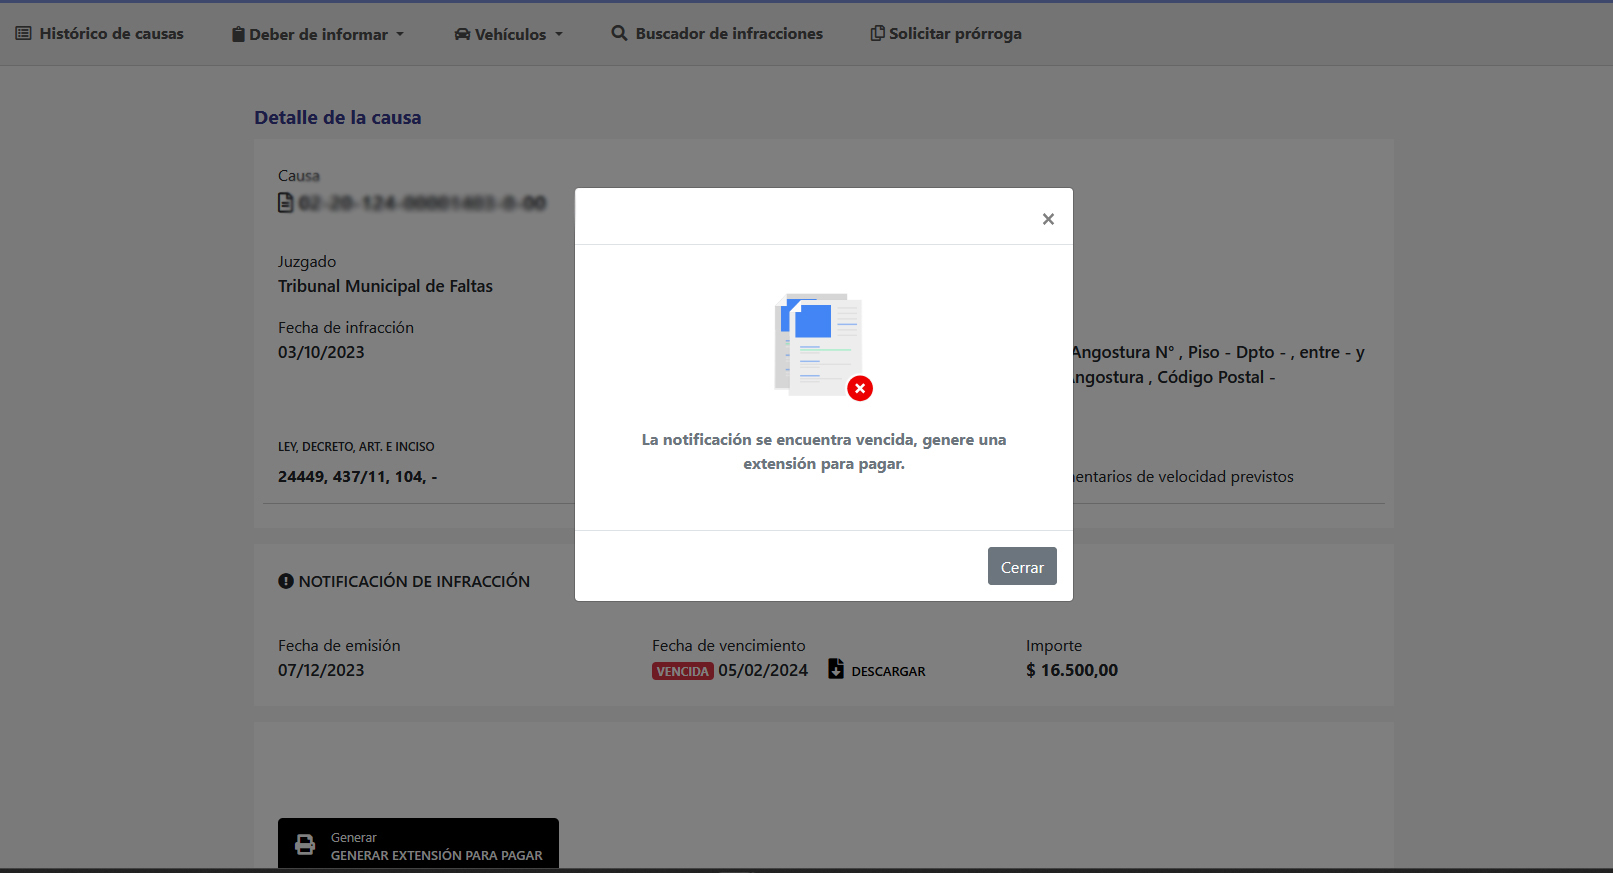Click the document icon next to the causa number
The height and width of the screenshot is (873, 1613).
click(286, 203)
